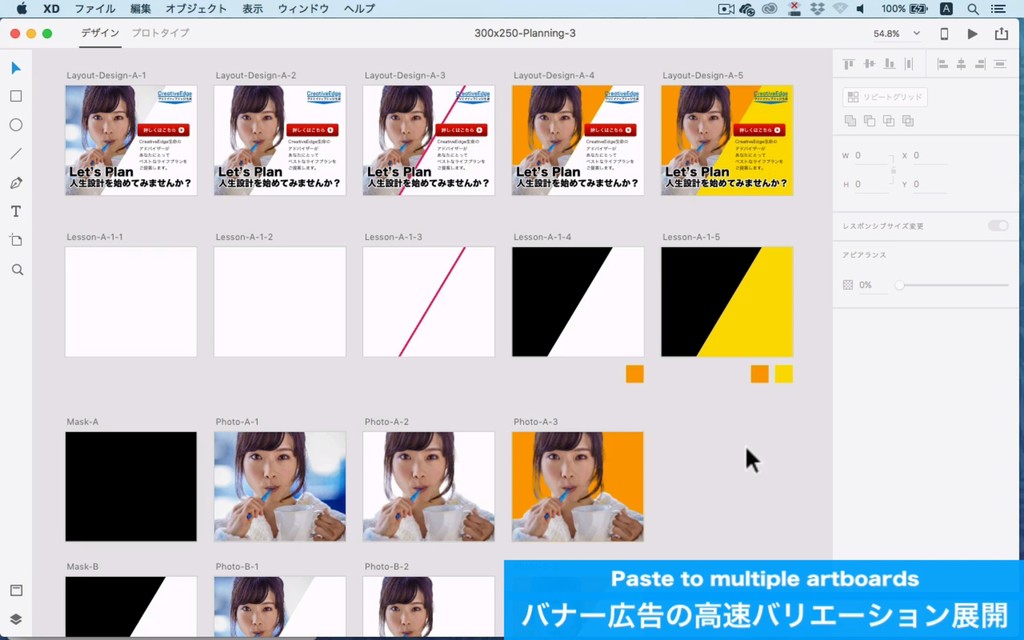
Task: Align selection to bottom edges
Action: pyautogui.click(x=889, y=64)
